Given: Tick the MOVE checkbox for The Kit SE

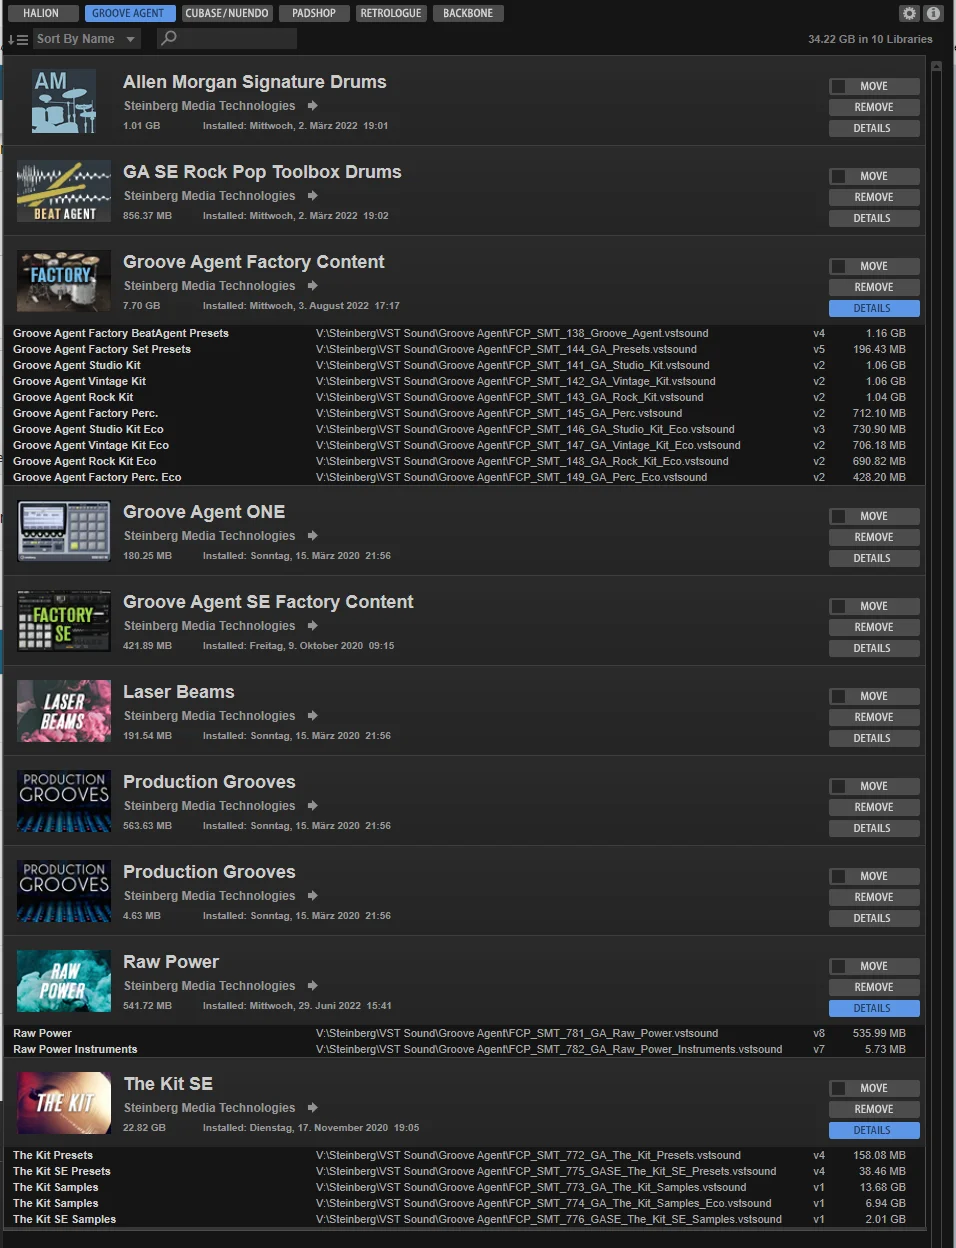Looking at the screenshot, I should pos(839,1089).
